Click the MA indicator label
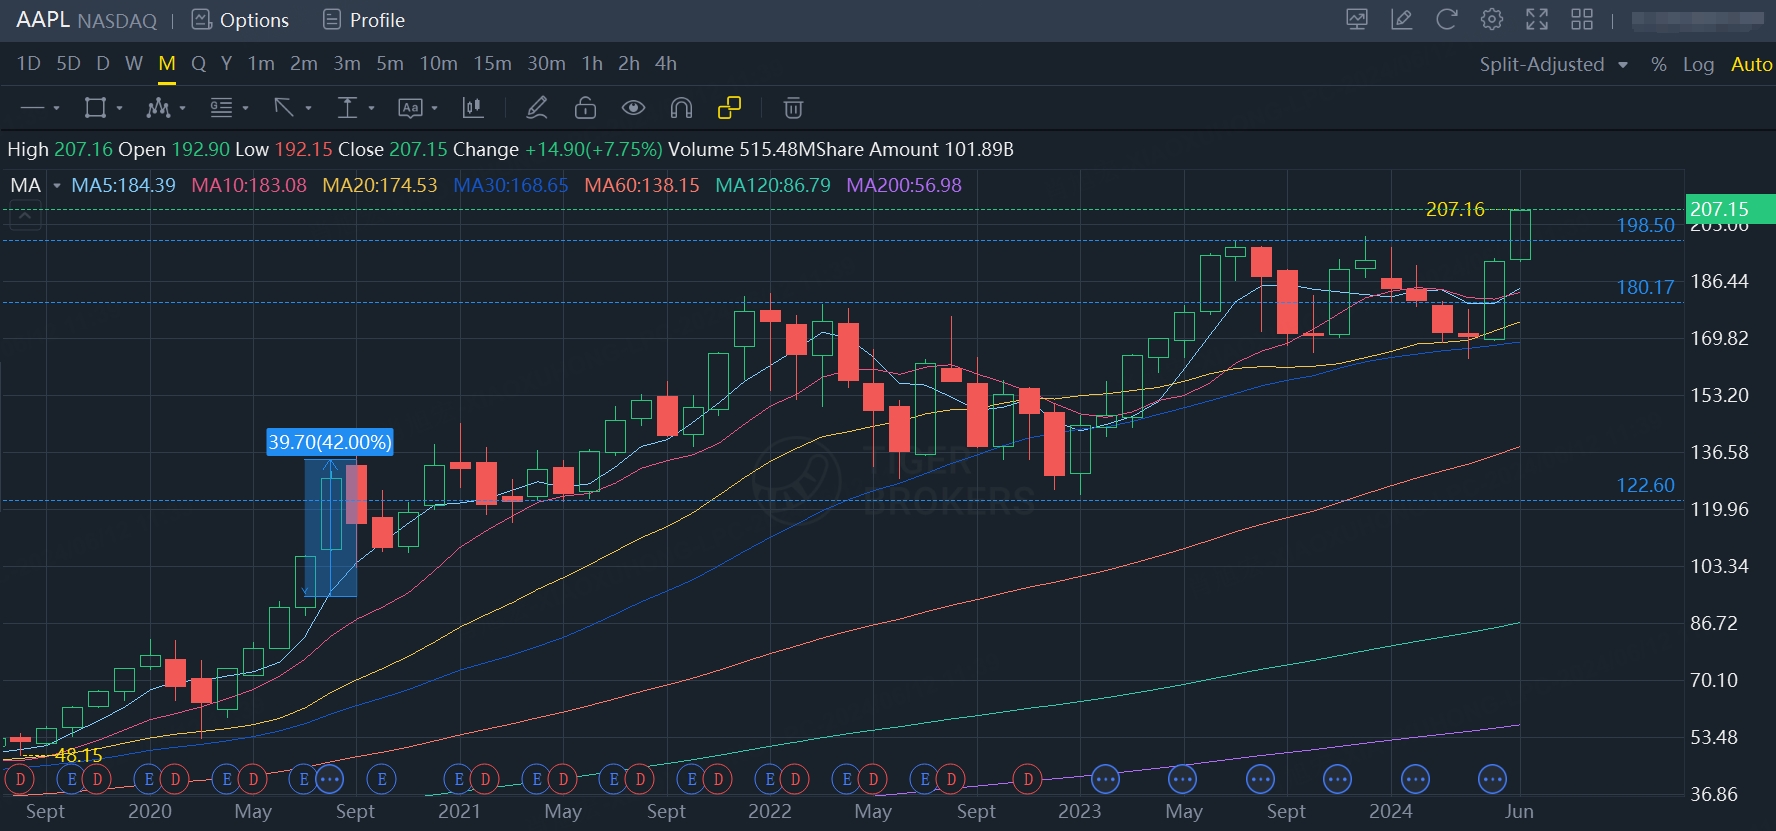 point(26,185)
